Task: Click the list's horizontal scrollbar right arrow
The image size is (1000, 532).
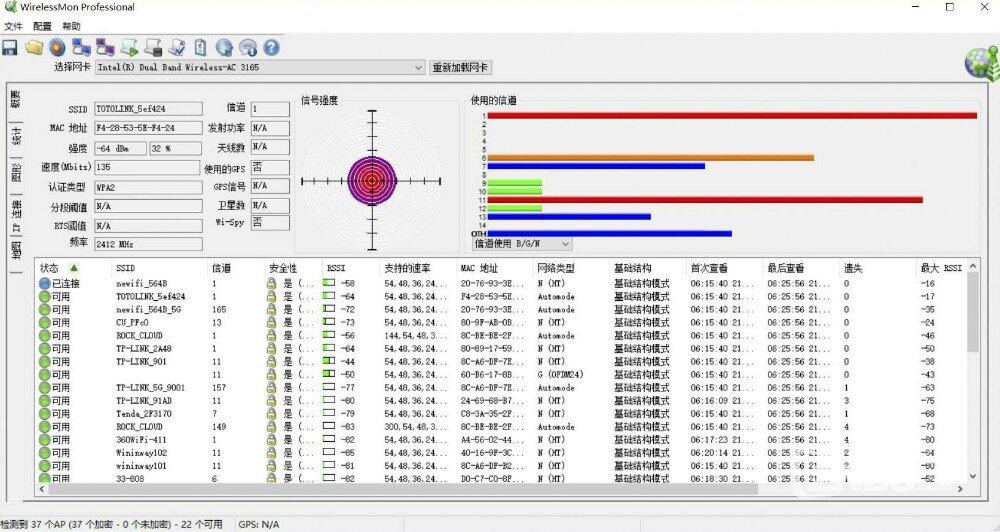Action: tap(960, 489)
